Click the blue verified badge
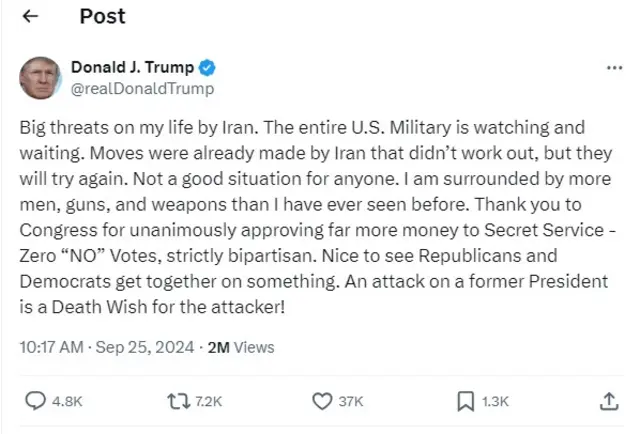640x434 pixels. (207, 68)
